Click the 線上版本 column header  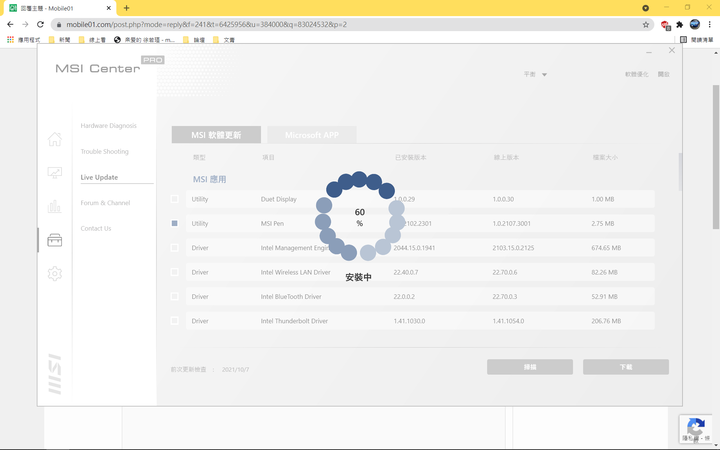point(506,158)
